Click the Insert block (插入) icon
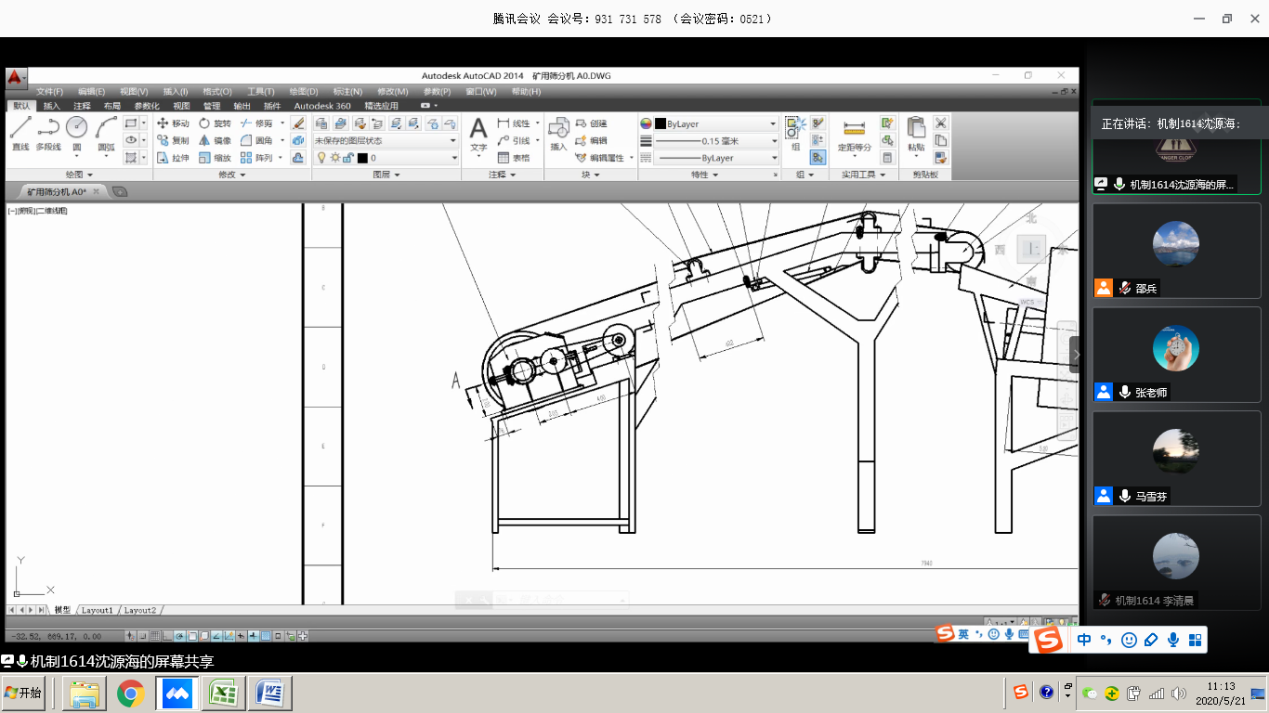 [x=558, y=135]
